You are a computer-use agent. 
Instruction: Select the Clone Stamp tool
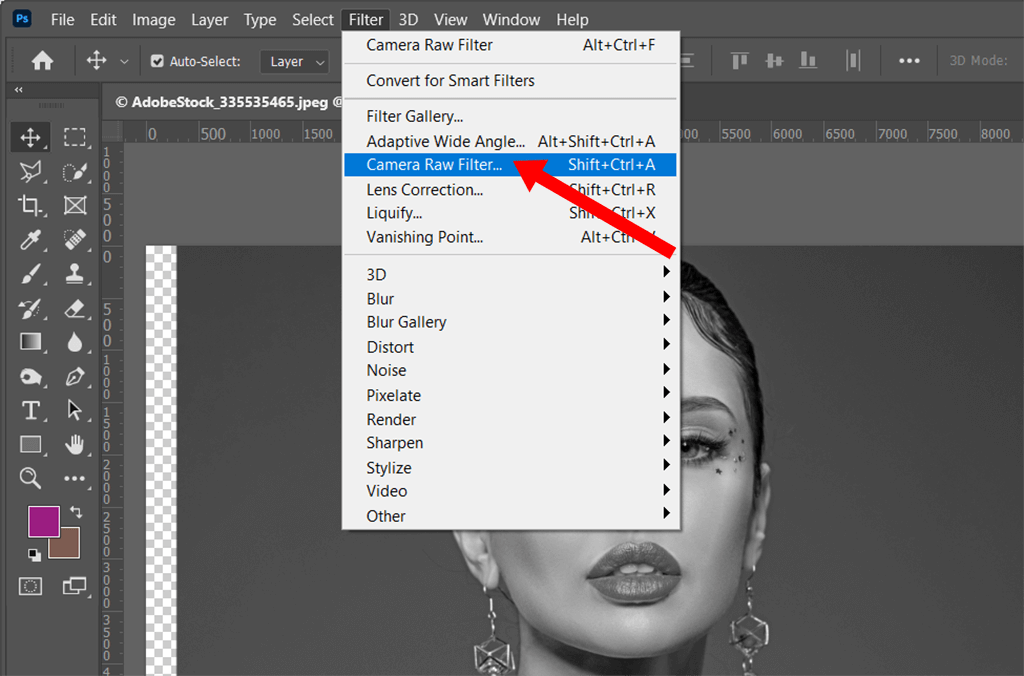pyautogui.click(x=74, y=274)
